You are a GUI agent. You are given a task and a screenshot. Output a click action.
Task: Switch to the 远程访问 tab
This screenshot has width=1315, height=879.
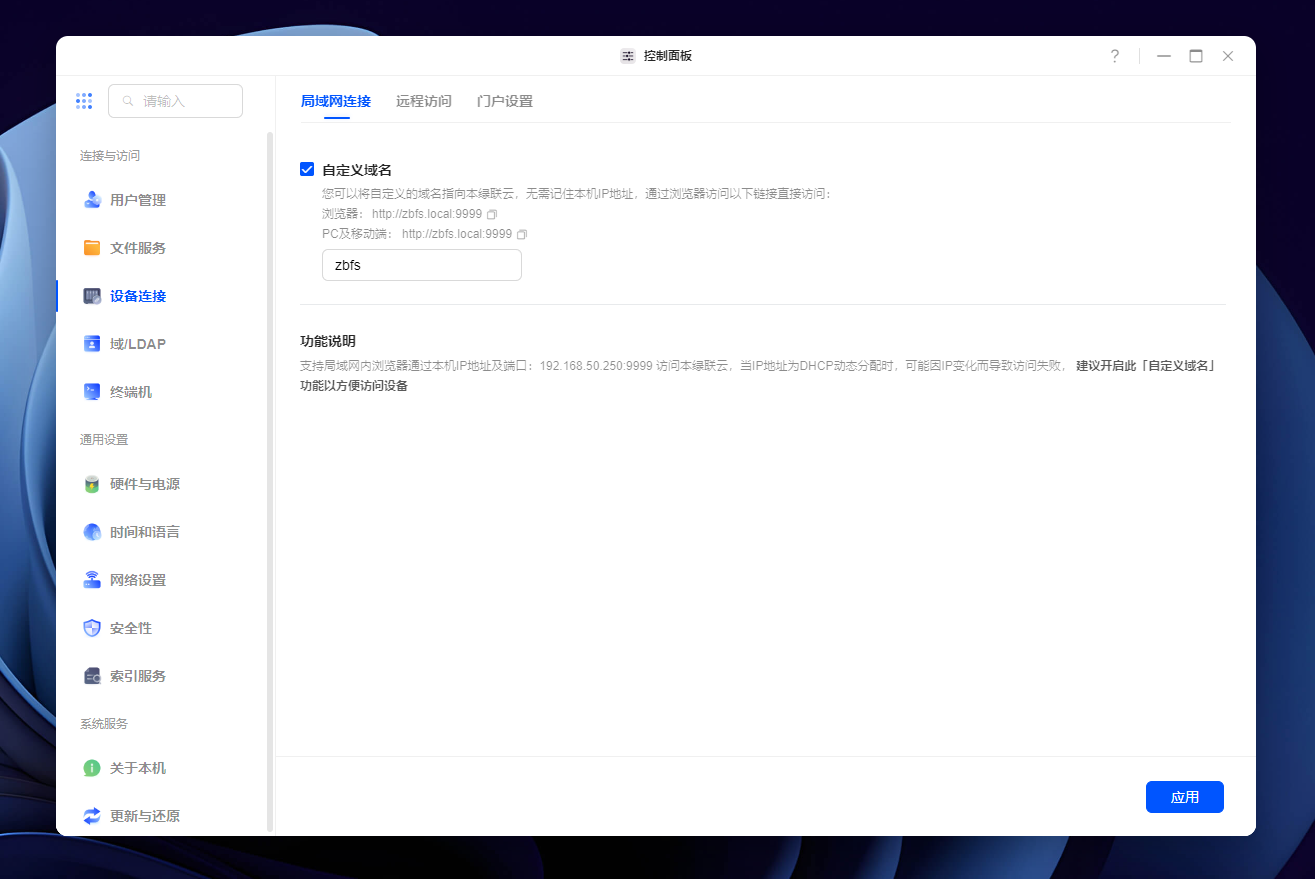[423, 101]
